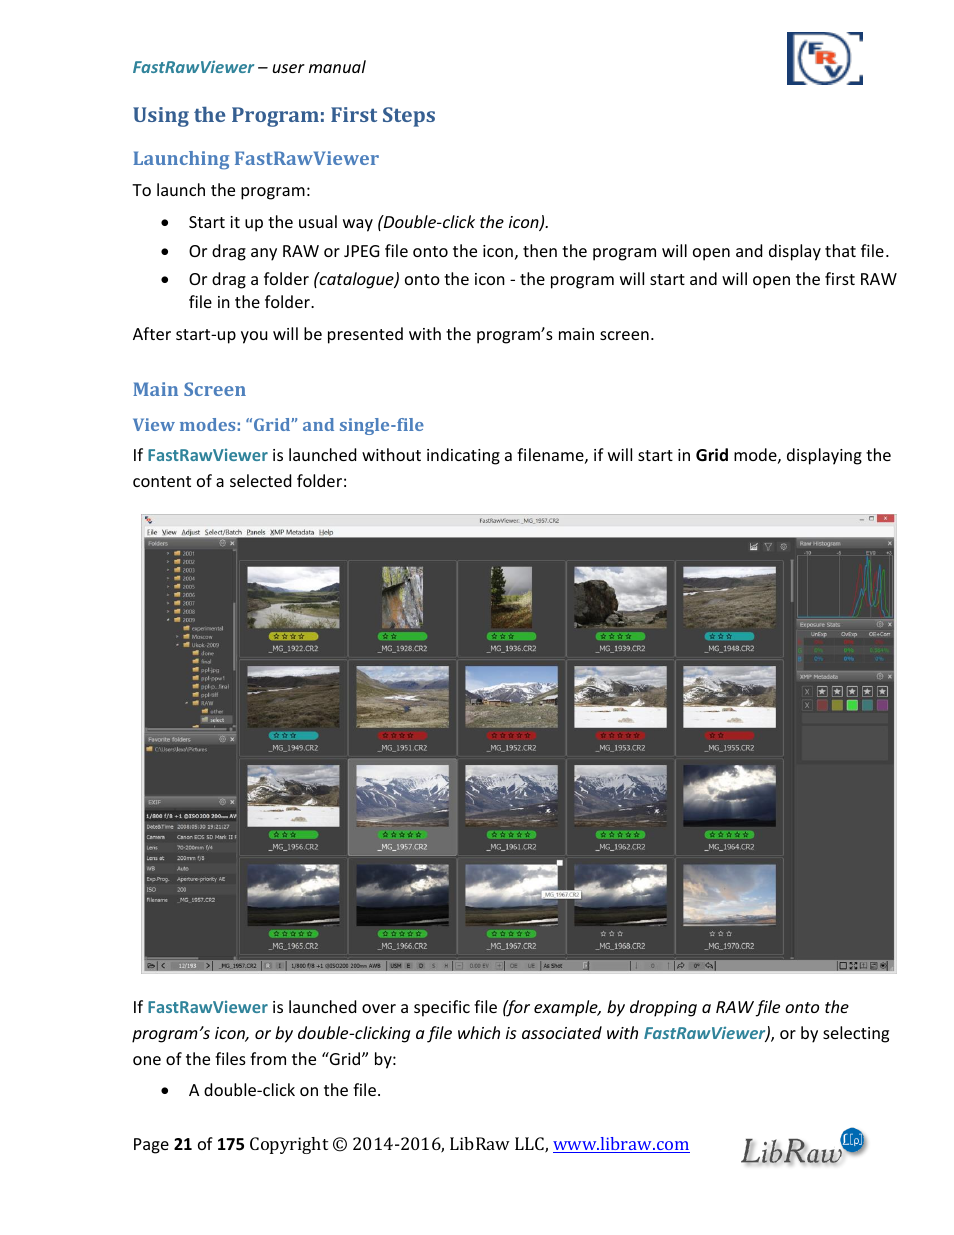Open favorite folder C:\Users\Jeva\Pictures
The height and width of the screenshot is (1235, 954).
pyautogui.click(x=178, y=749)
